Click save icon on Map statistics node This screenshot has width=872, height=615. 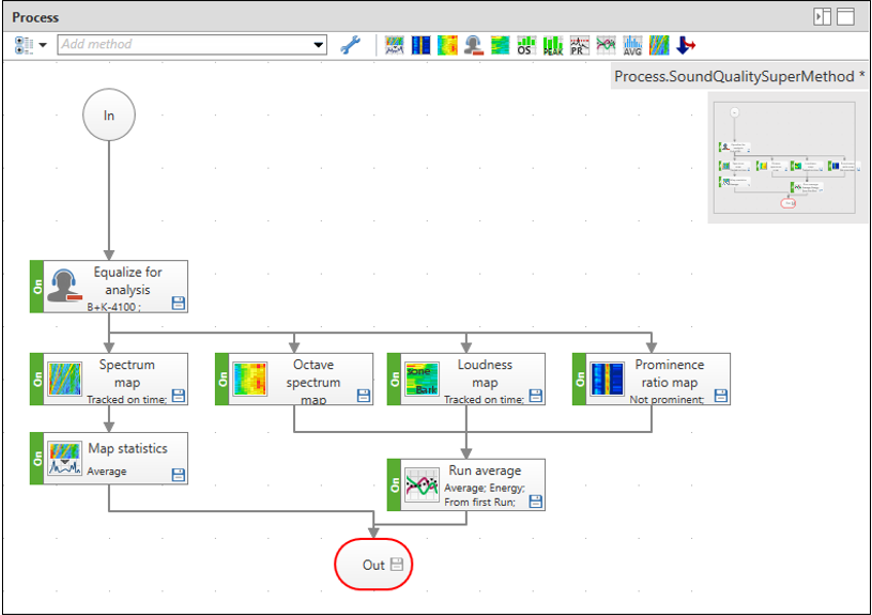(179, 473)
